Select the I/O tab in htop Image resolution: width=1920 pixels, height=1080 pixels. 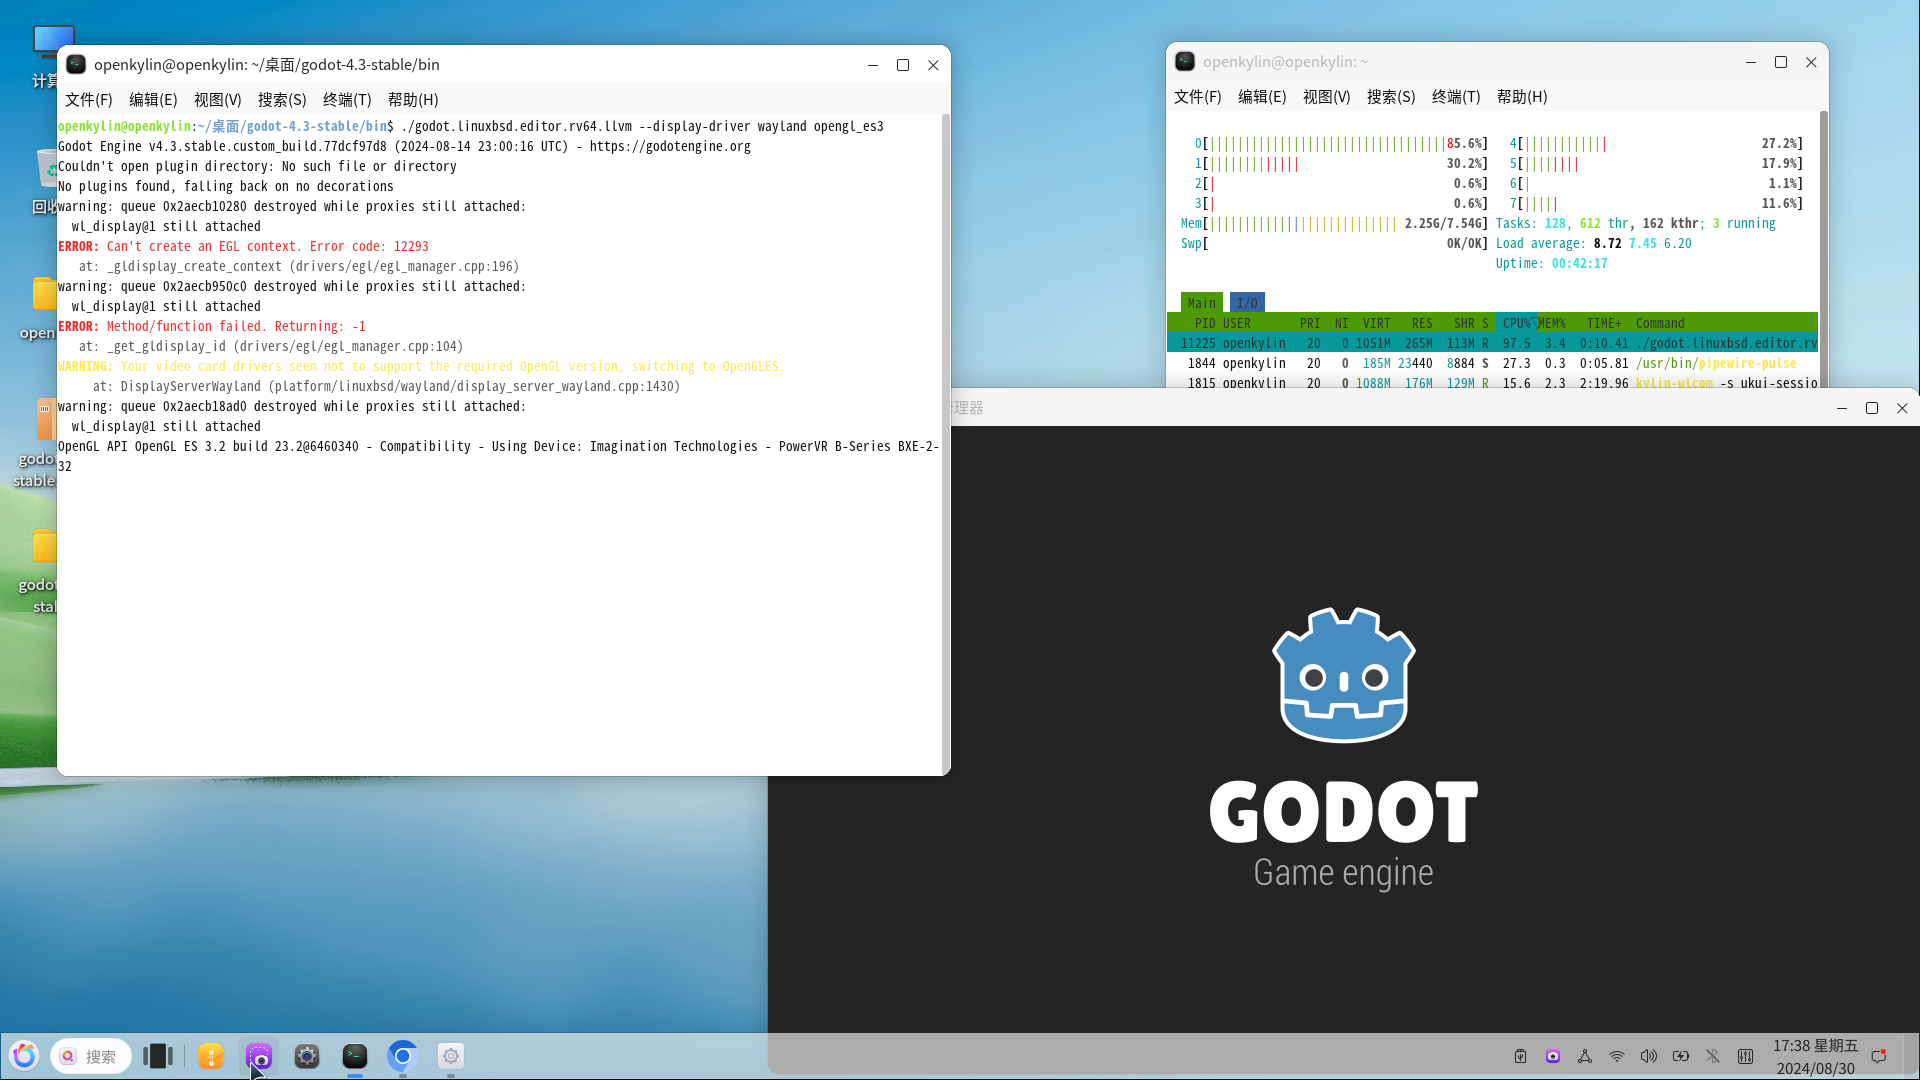(x=1247, y=303)
